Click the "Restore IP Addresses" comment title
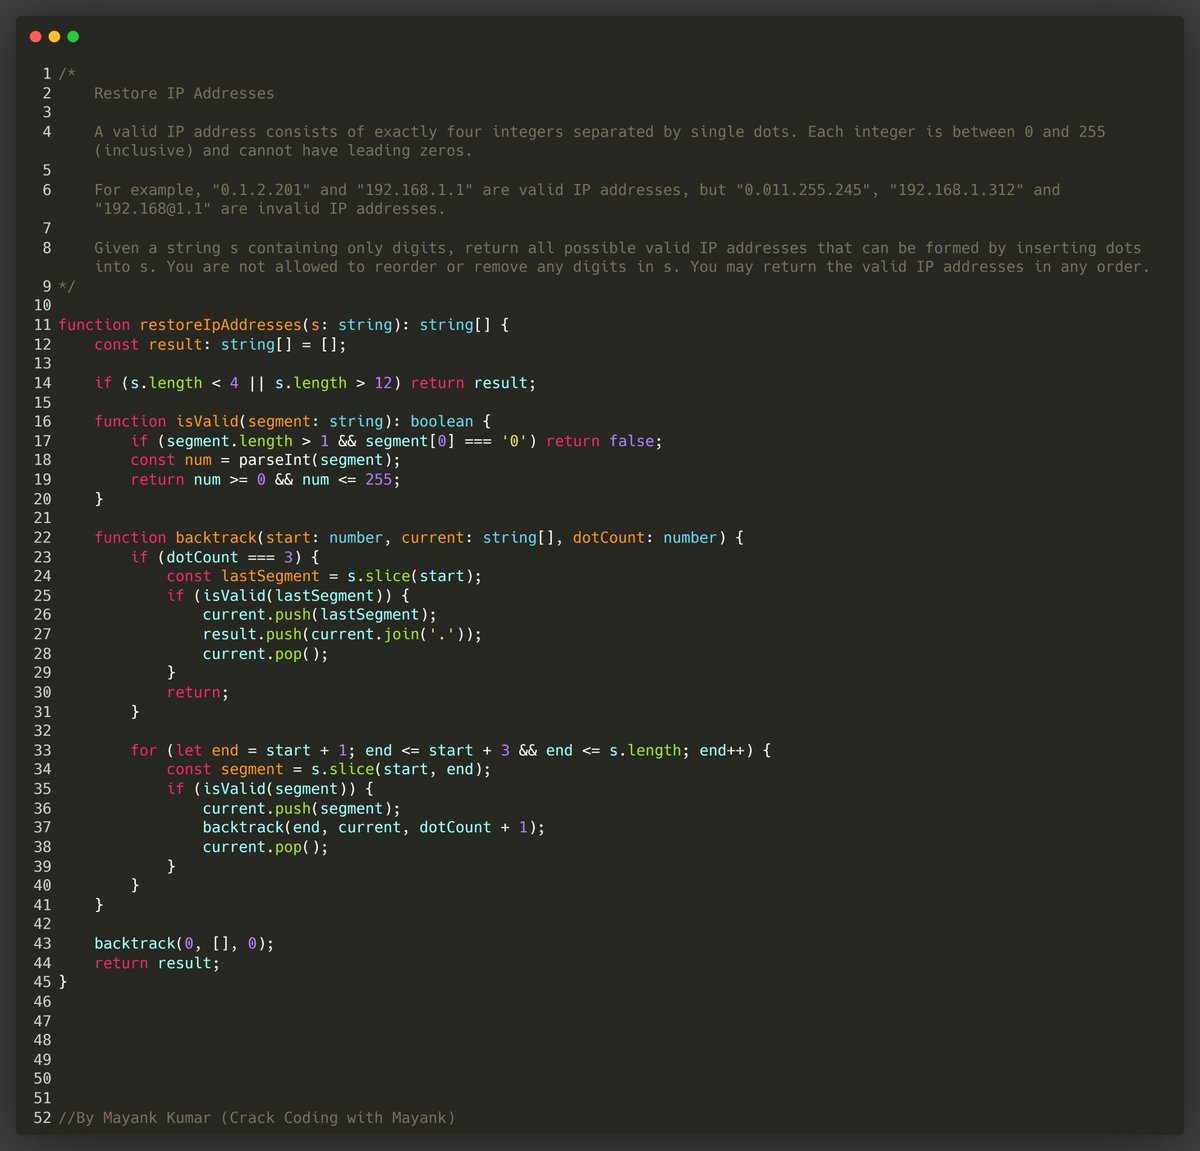The width and height of the screenshot is (1200, 1151). 184,93
